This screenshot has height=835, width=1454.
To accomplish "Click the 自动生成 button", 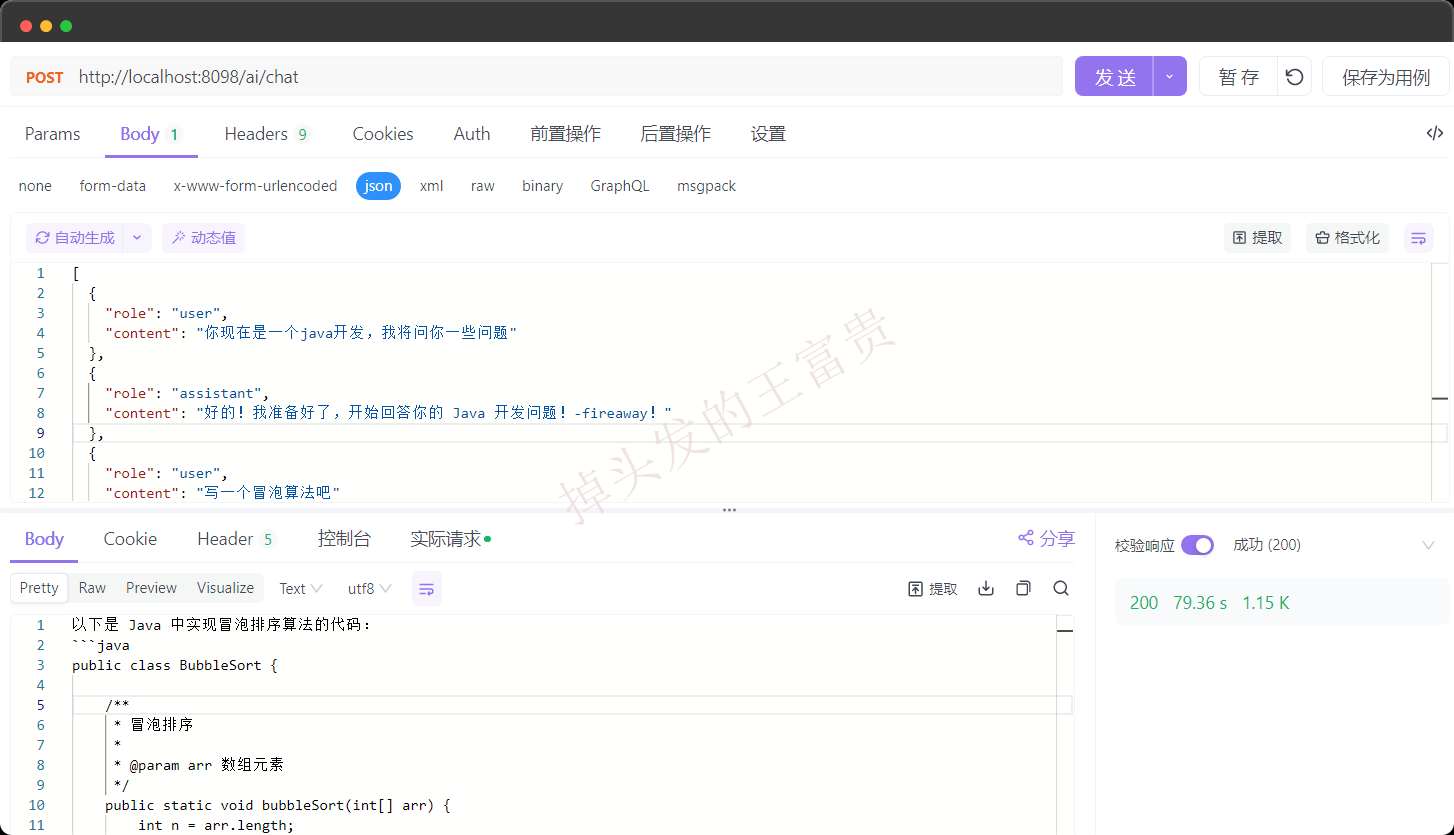I will pos(75,238).
